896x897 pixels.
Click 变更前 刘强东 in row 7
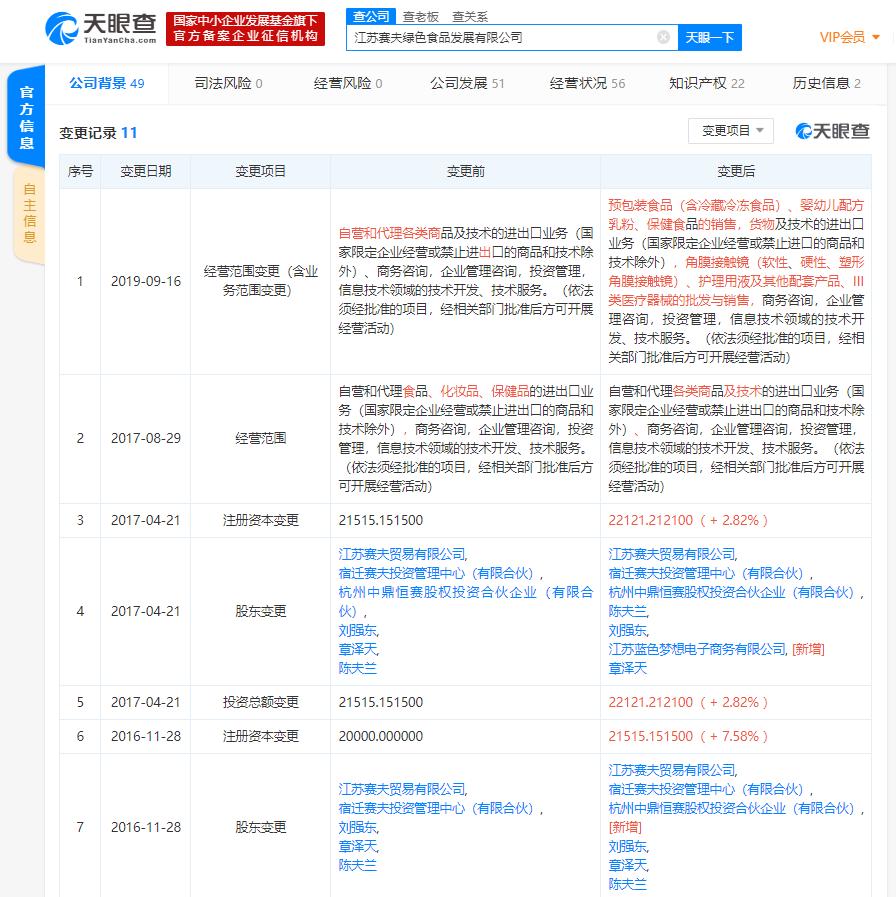tap(358, 827)
